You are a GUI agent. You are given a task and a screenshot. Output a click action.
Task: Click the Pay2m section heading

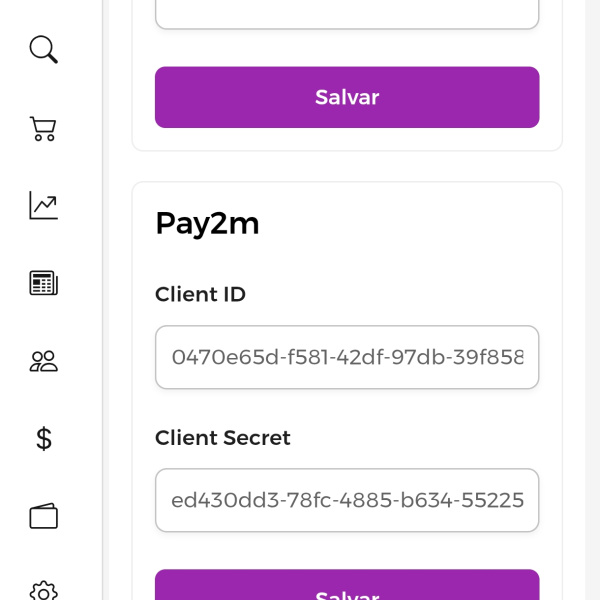[x=207, y=224]
